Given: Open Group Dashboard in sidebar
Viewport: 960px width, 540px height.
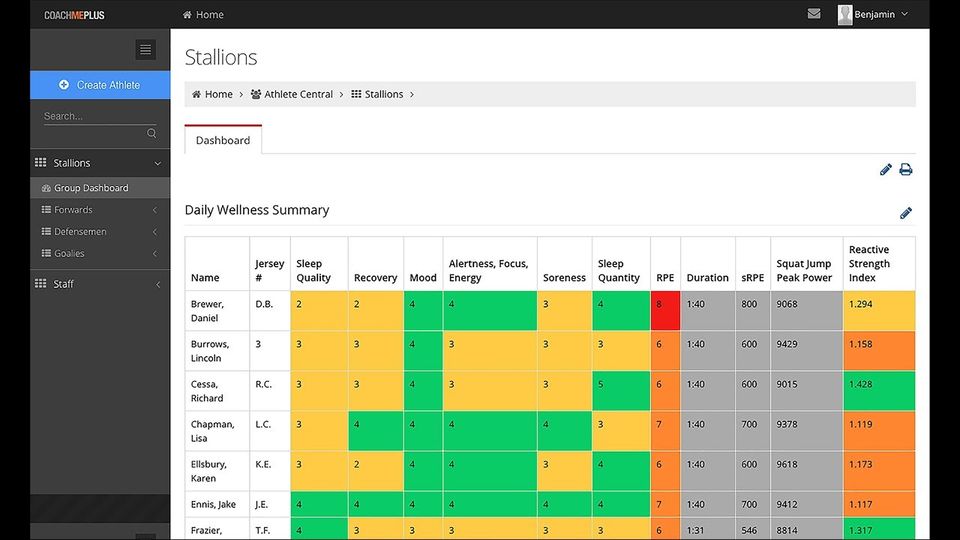Looking at the screenshot, I should click(100, 188).
